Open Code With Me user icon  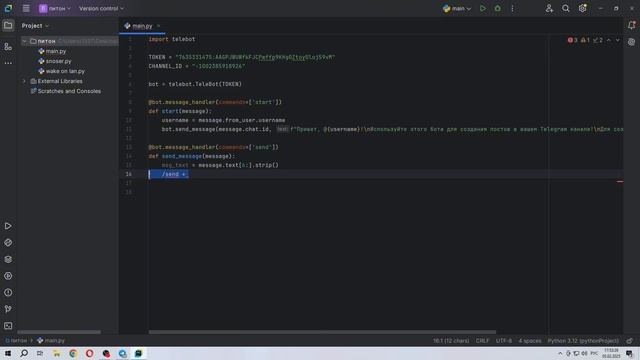549,8
